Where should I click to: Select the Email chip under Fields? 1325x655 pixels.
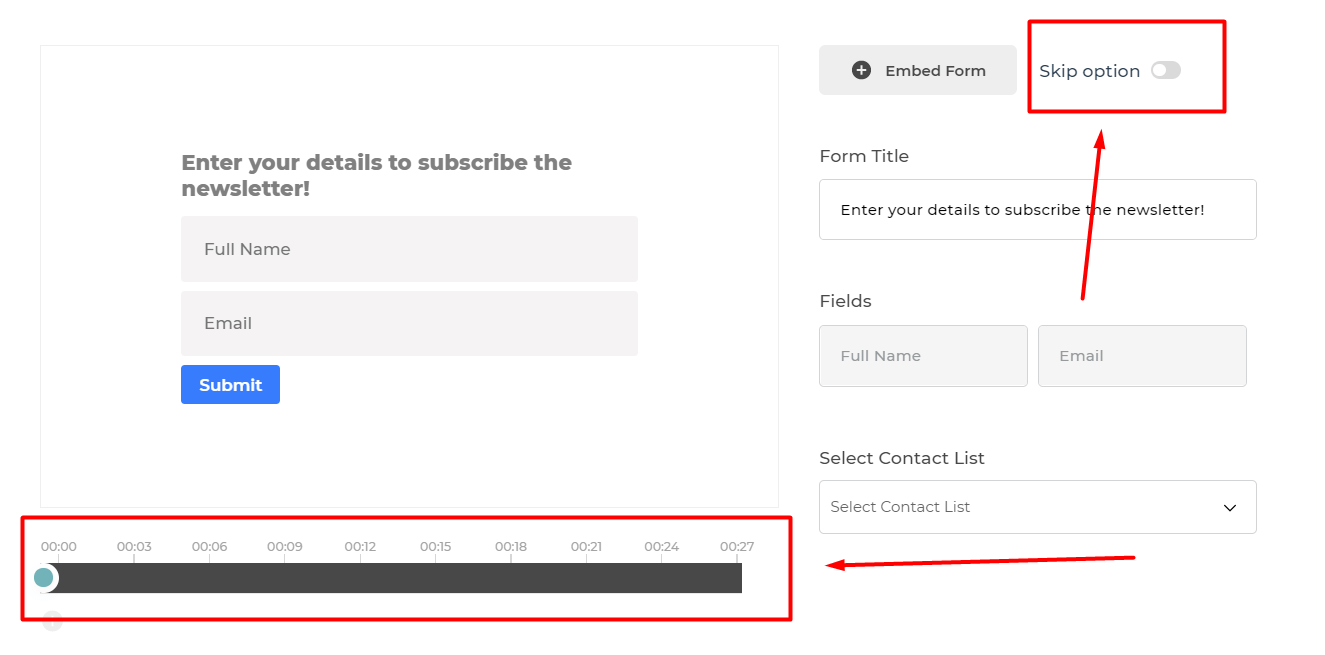click(x=1142, y=356)
